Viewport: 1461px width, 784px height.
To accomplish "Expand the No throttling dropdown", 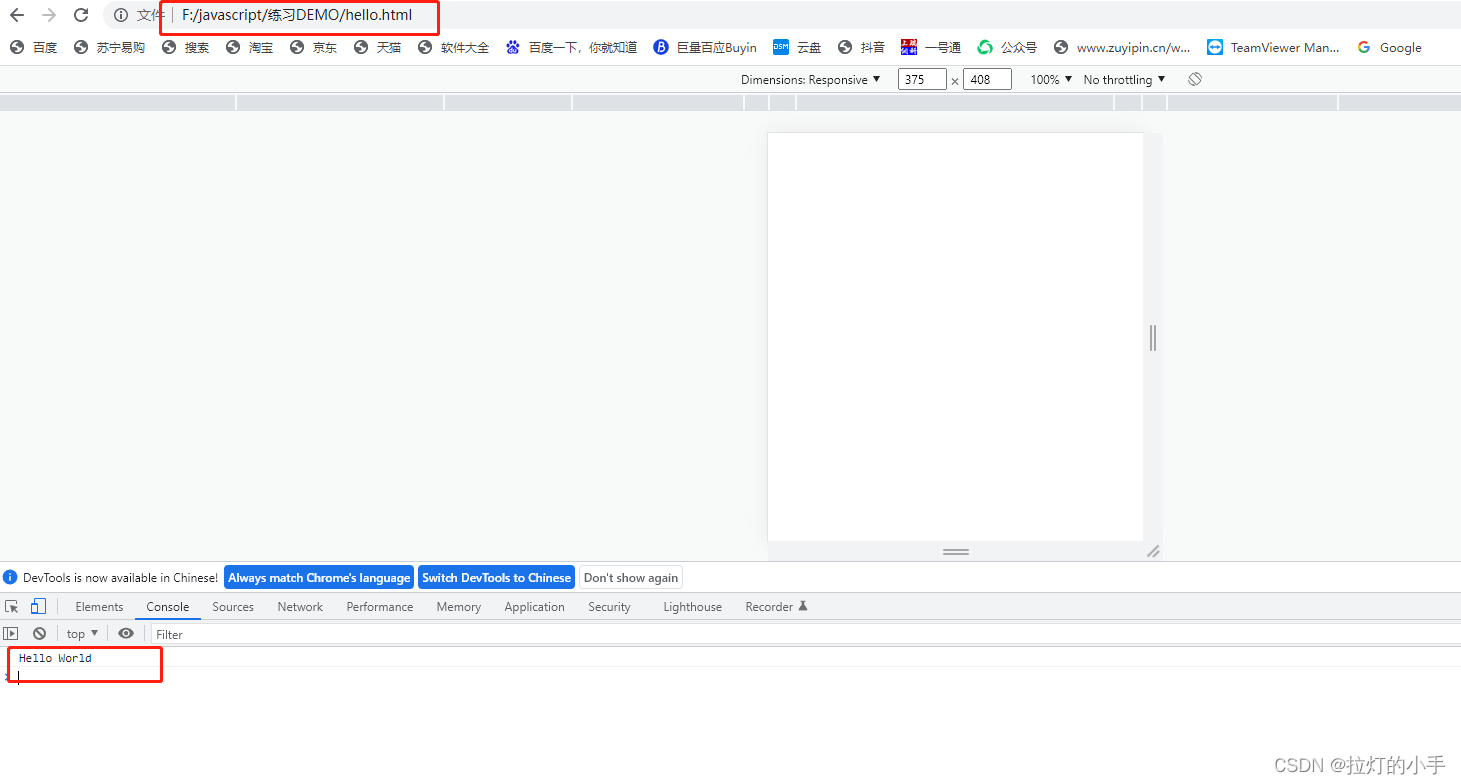I will pyautogui.click(x=1122, y=79).
